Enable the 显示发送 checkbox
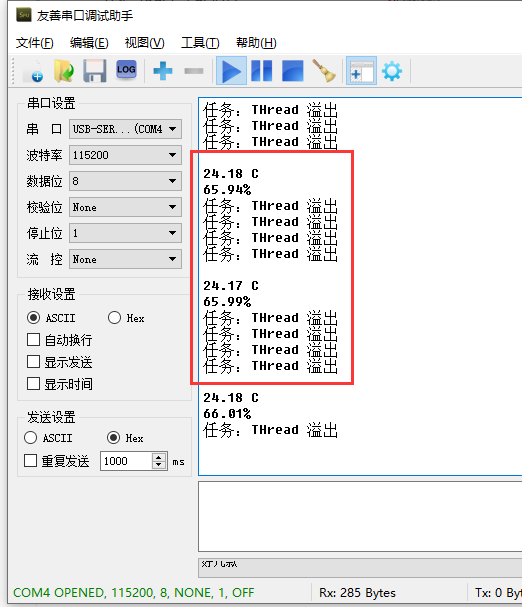The image size is (522, 607). 60,362
